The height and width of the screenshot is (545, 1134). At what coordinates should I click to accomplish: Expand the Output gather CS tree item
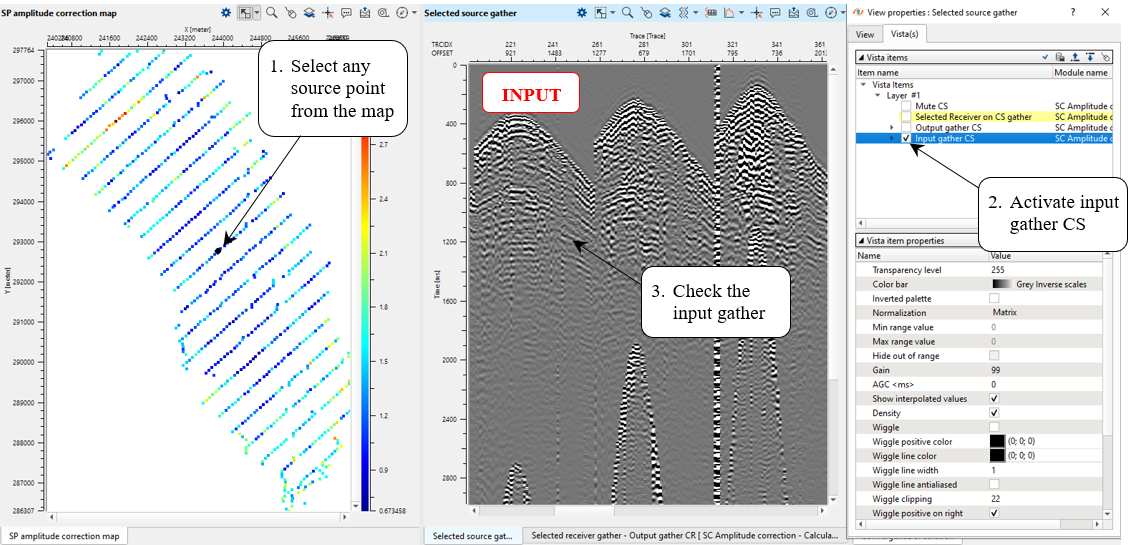[x=891, y=128]
